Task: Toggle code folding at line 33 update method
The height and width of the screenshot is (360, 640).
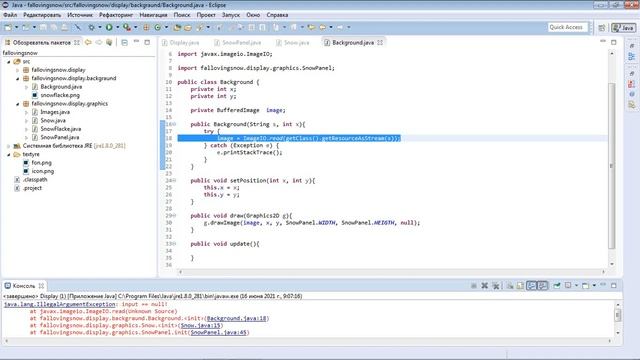Action: (x=175, y=244)
